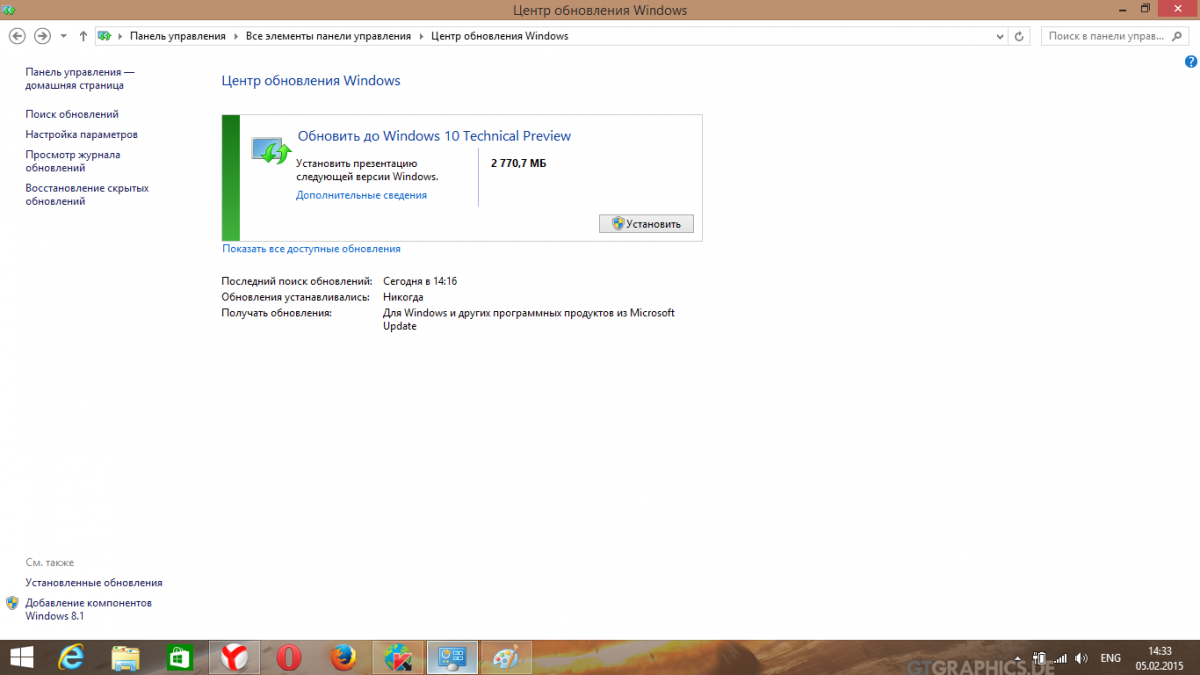Open the Windows Start button
Viewport: 1200px width, 675px height.
pos(20,657)
